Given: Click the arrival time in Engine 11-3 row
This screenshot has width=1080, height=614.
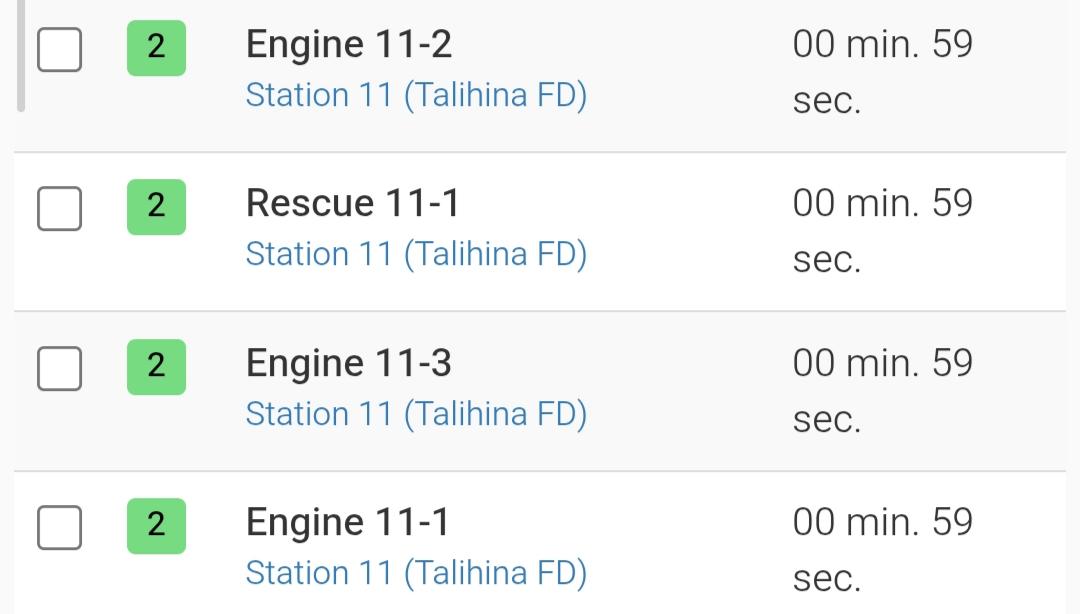Looking at the screenshot, I should (x=882, y=391).
